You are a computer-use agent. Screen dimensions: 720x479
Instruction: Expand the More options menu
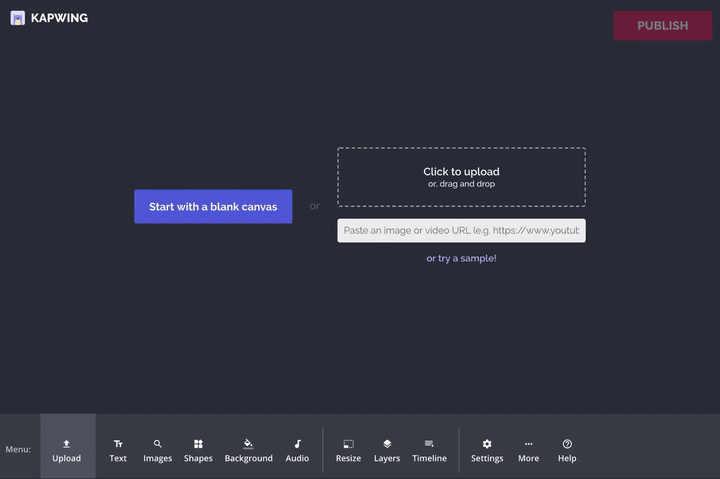528,450
